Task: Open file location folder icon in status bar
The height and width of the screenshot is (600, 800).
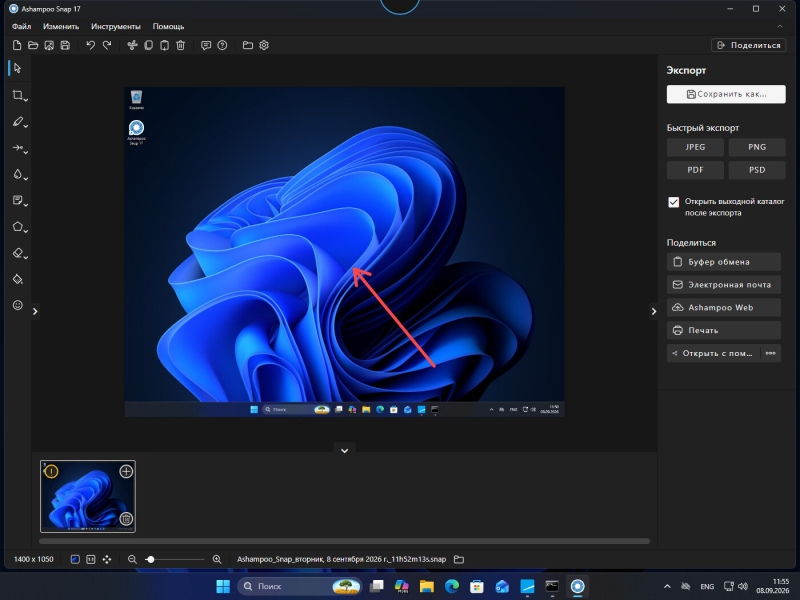Action: coord(459,559)
